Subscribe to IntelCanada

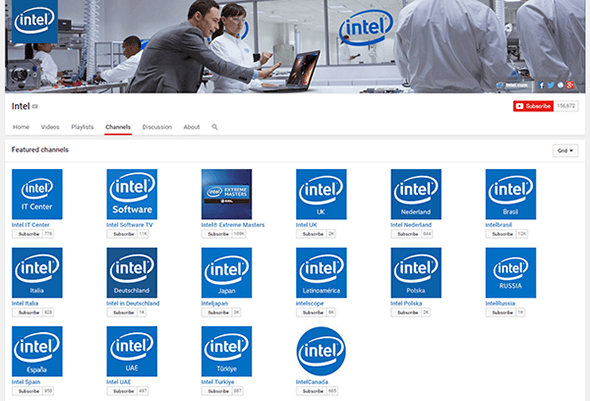(x=312, y=391)
